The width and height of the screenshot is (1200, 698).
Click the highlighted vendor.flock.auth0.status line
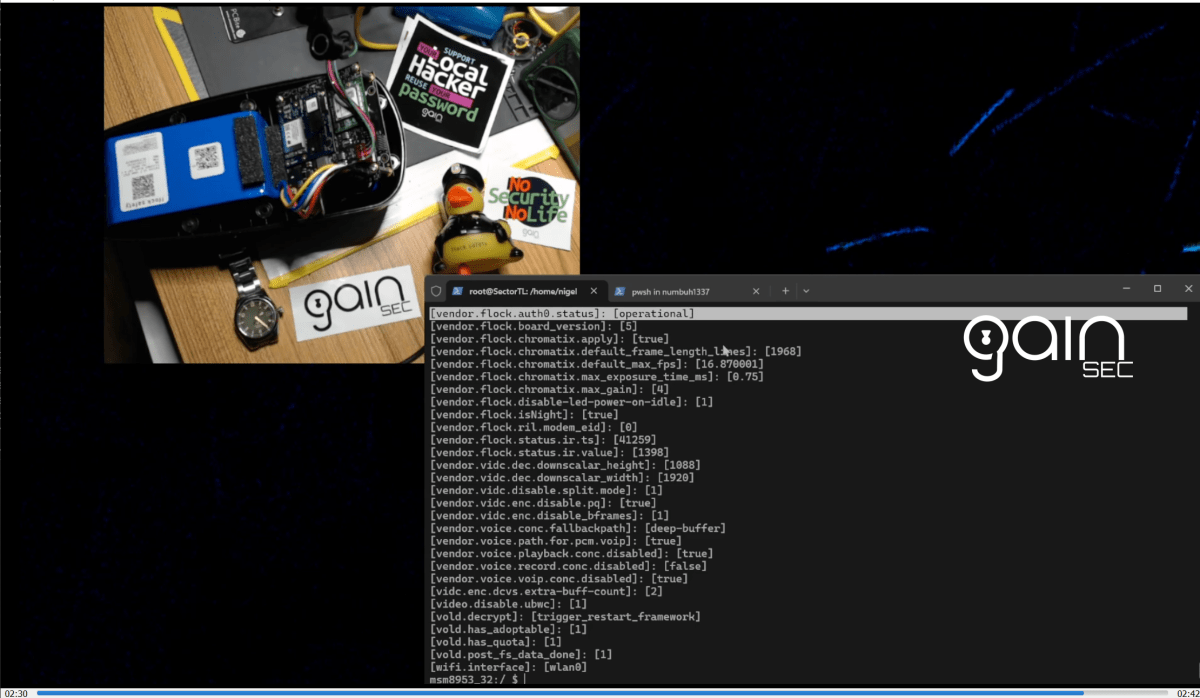[807, 314]
